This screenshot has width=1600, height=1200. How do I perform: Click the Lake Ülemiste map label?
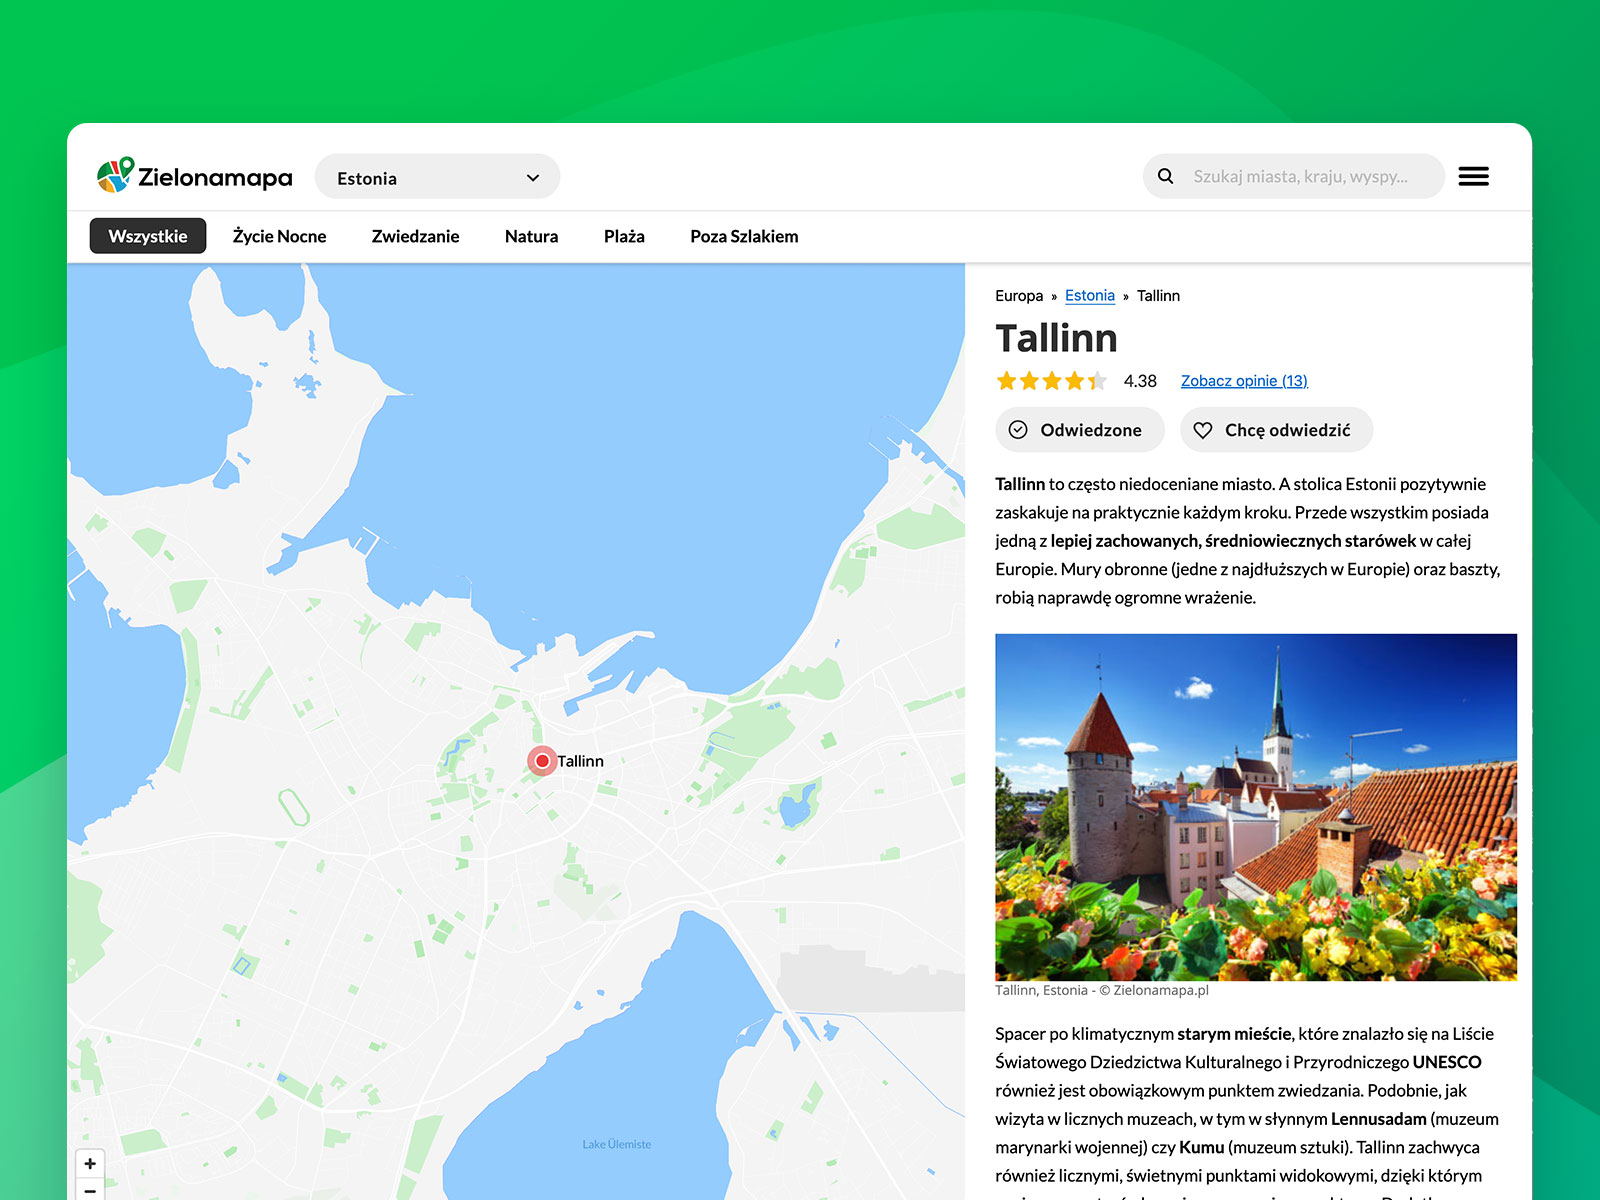click(x=617, y=1144)
